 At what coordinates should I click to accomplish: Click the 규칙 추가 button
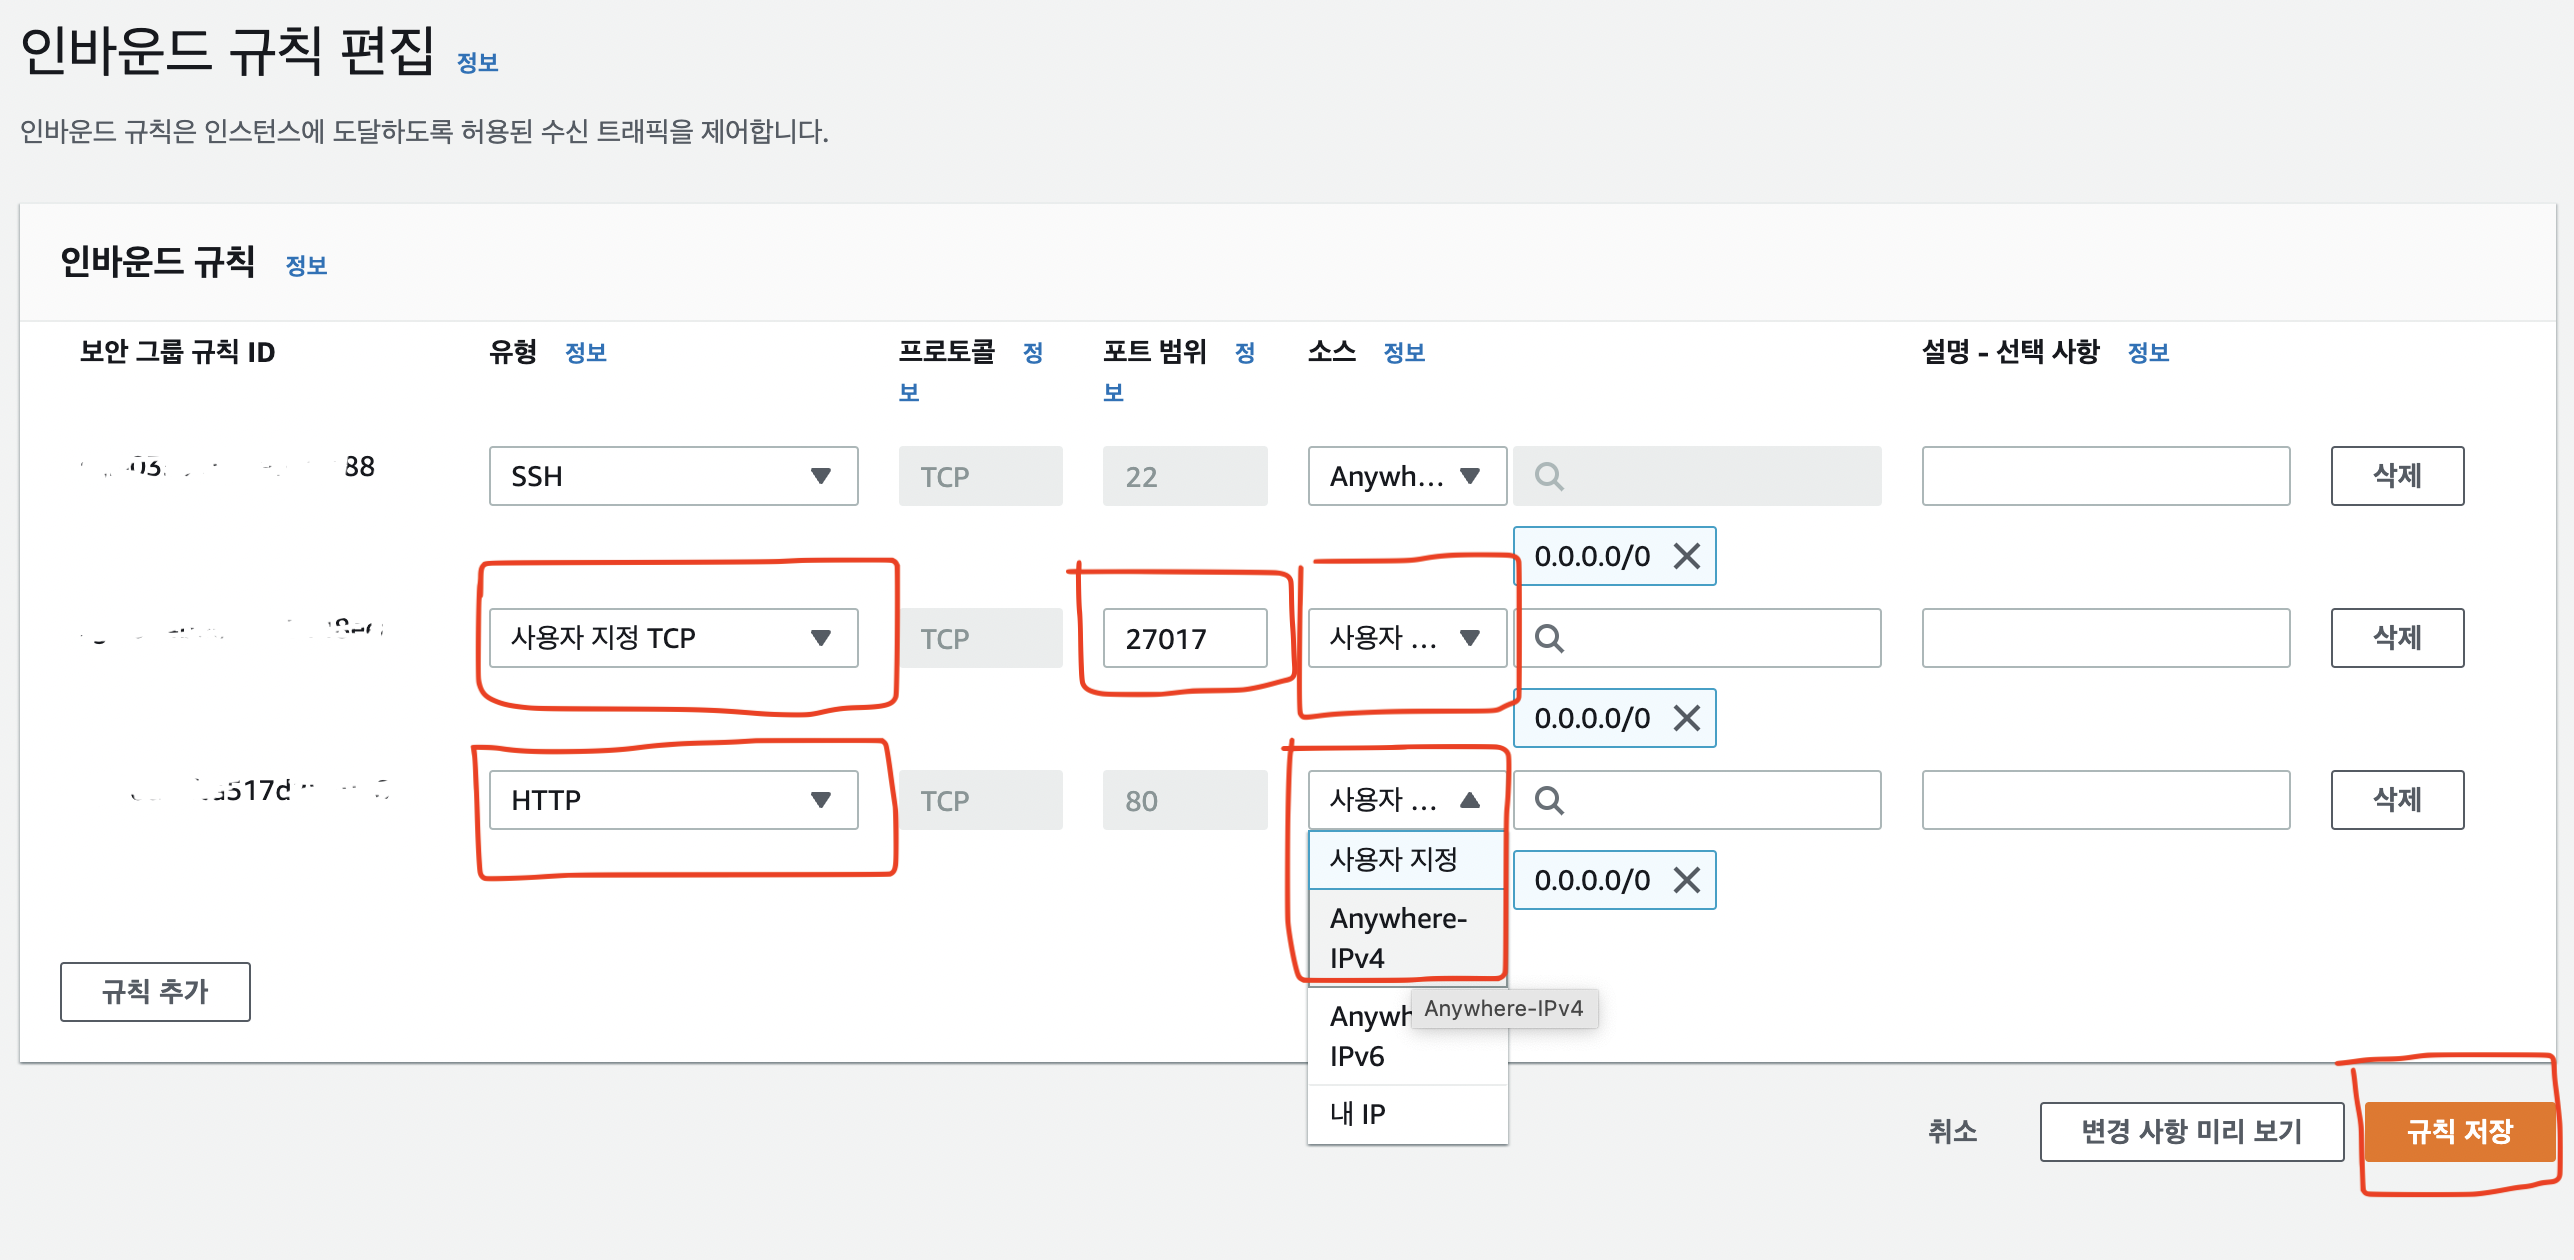[x=155, y=991]
